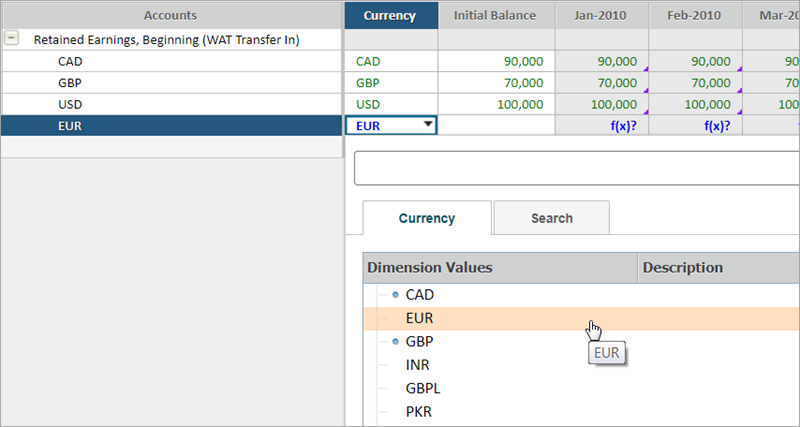Click USD Jan-2010 value 100,000
This screenshot has width=800, height=427.
[x=602, y=104]
